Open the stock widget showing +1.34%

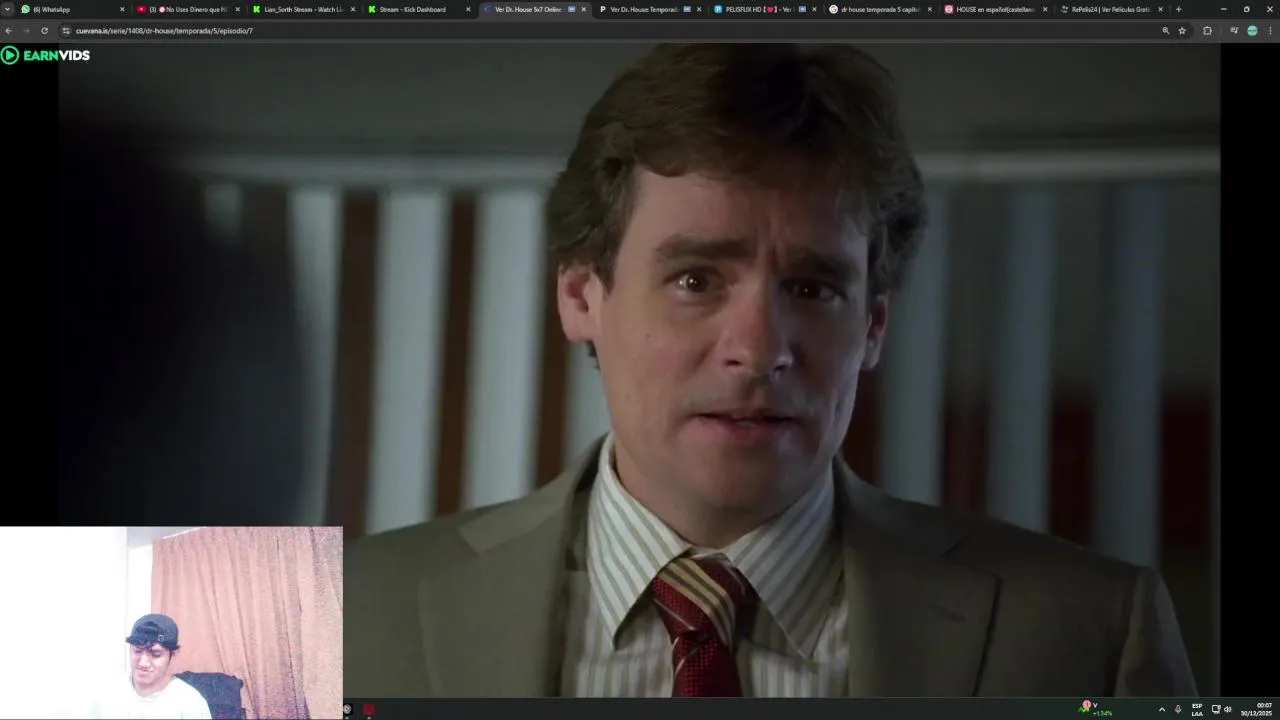pyautogui.click(x=1097, y=709)
